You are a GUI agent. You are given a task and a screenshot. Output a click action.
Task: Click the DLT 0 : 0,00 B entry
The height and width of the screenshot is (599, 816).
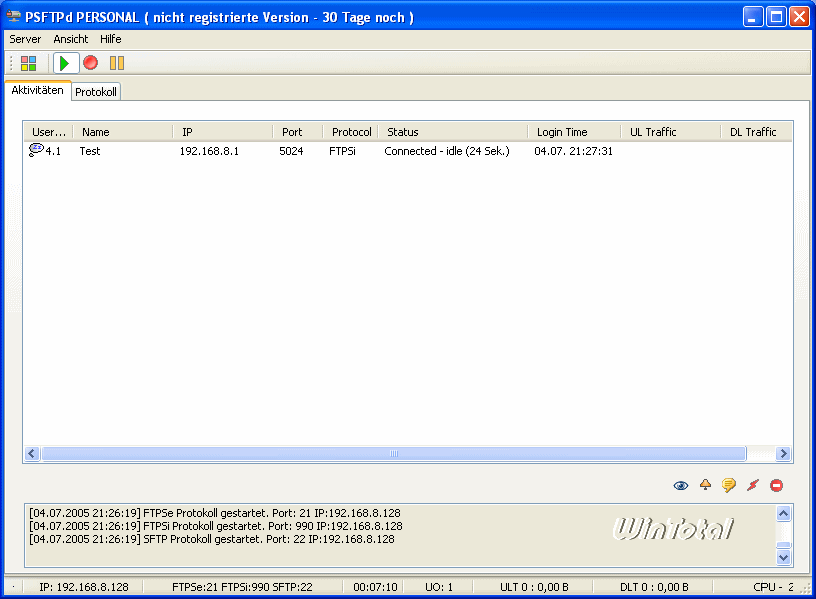point(654,587)
